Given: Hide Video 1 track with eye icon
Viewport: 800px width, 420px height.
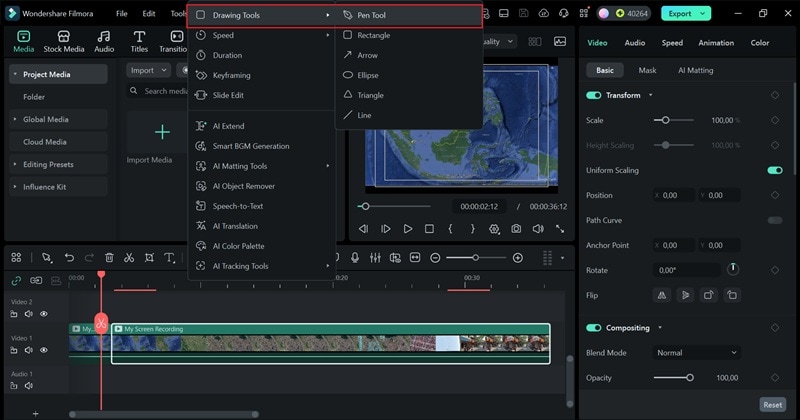Looking at the screenshot, I should tap(44, 350).
